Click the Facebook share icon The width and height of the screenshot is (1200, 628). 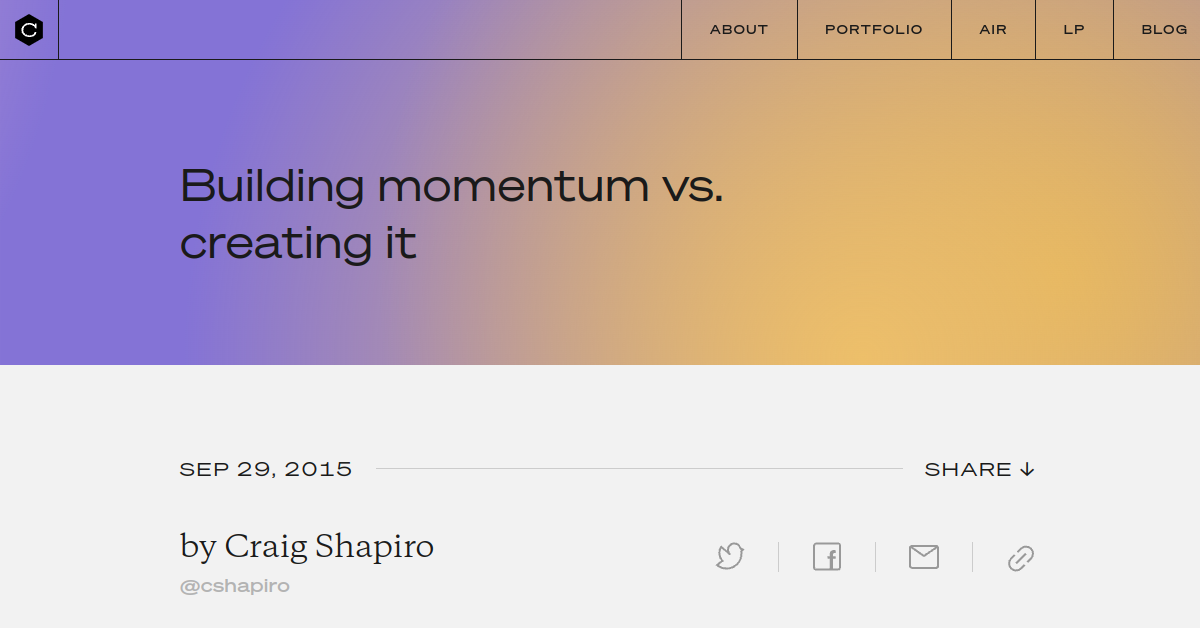pos(827,557)
